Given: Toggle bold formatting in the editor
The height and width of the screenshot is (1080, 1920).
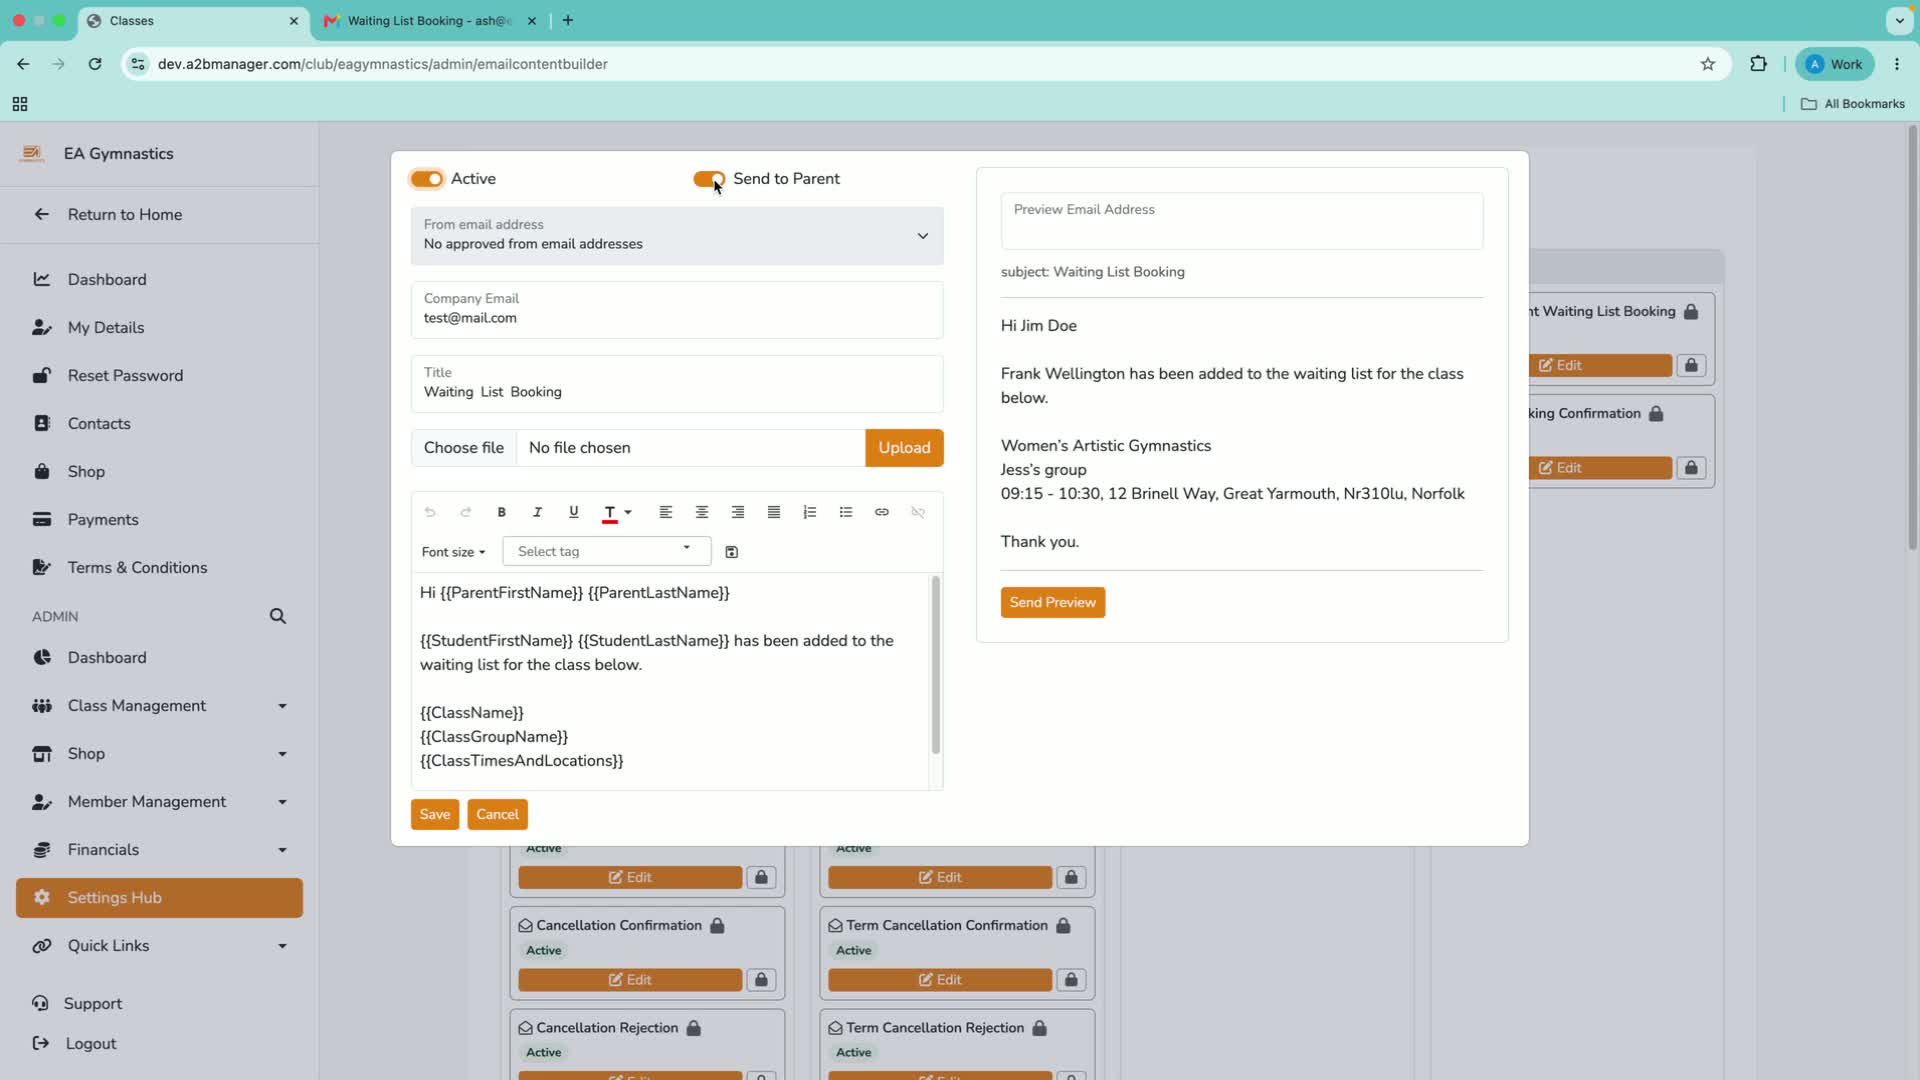Looking at the screenshot, I should pyautogui.click(x=501, y=512).
